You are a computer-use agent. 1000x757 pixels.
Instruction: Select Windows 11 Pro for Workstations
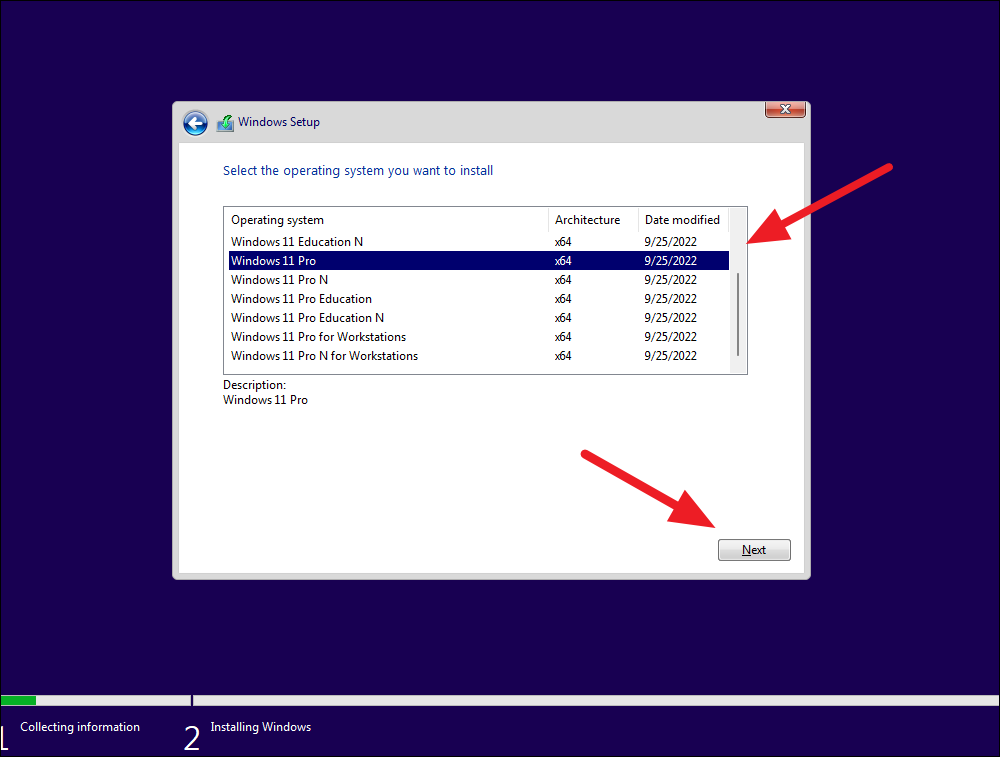478,337
